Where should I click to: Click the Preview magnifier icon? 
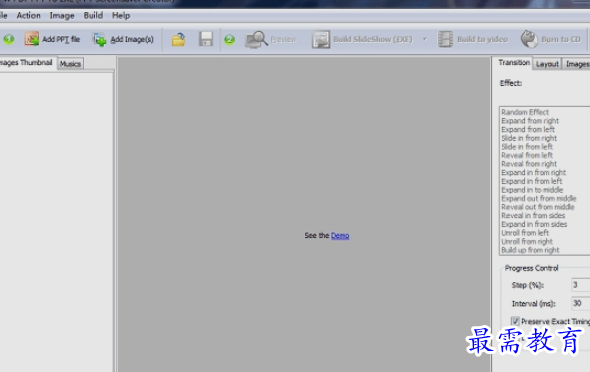256,39
